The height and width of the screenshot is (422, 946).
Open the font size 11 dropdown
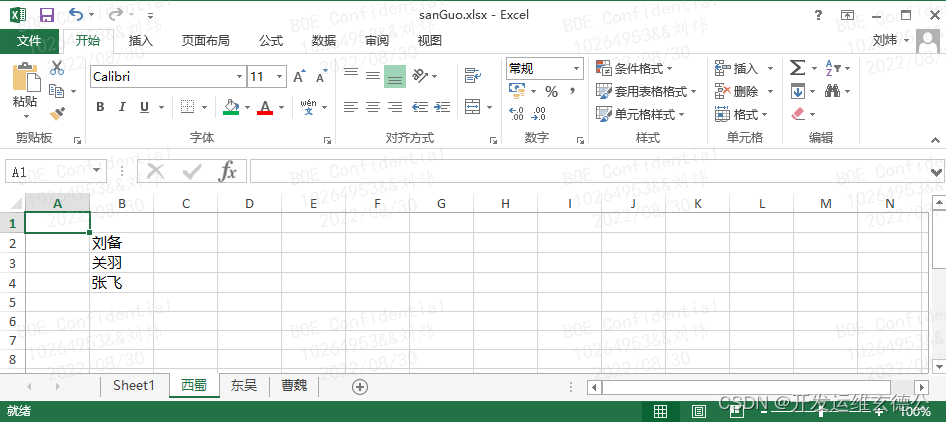coord(280,77)
